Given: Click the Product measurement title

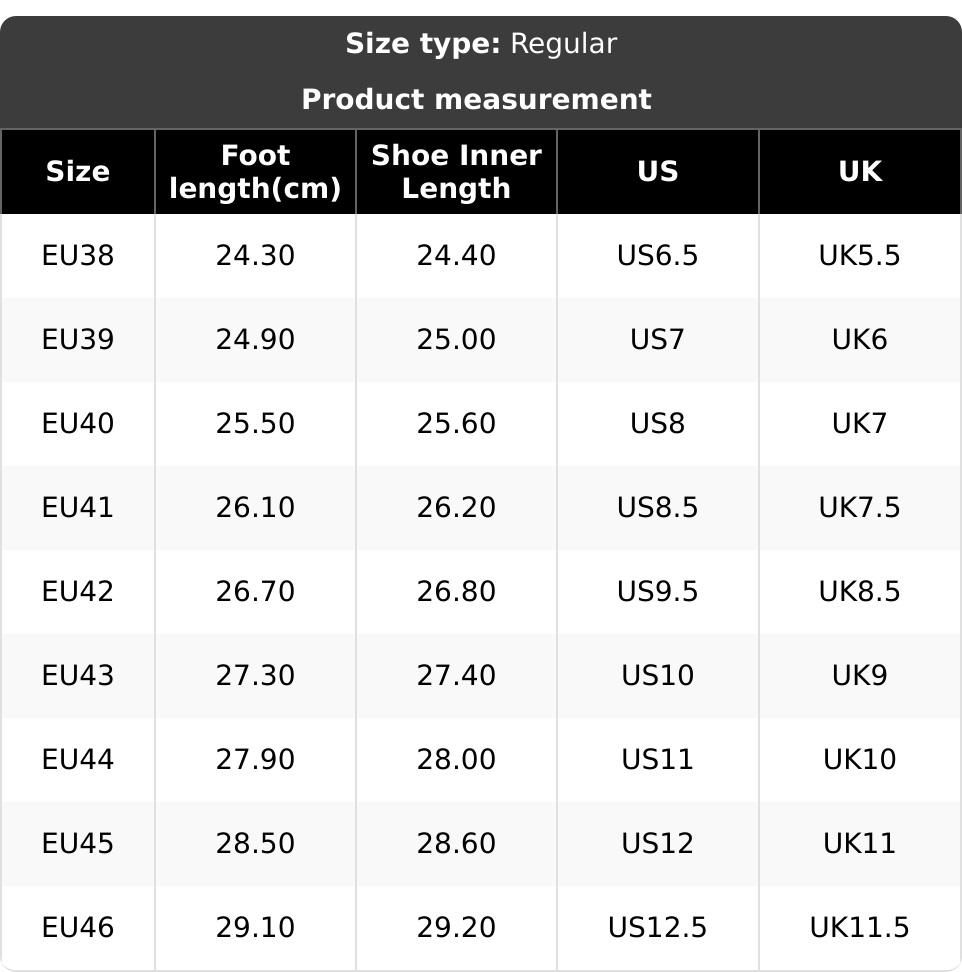Looking at the screenshot, I should 476,99.
